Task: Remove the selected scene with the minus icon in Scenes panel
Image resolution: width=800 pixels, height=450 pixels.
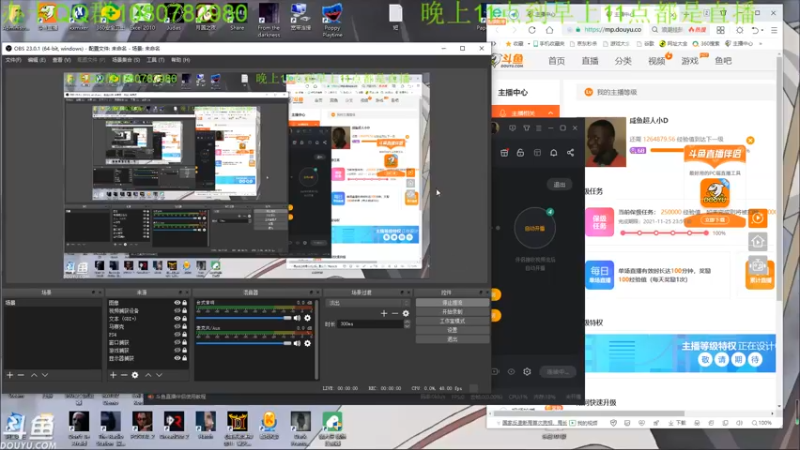Action: tap(21, 375)
